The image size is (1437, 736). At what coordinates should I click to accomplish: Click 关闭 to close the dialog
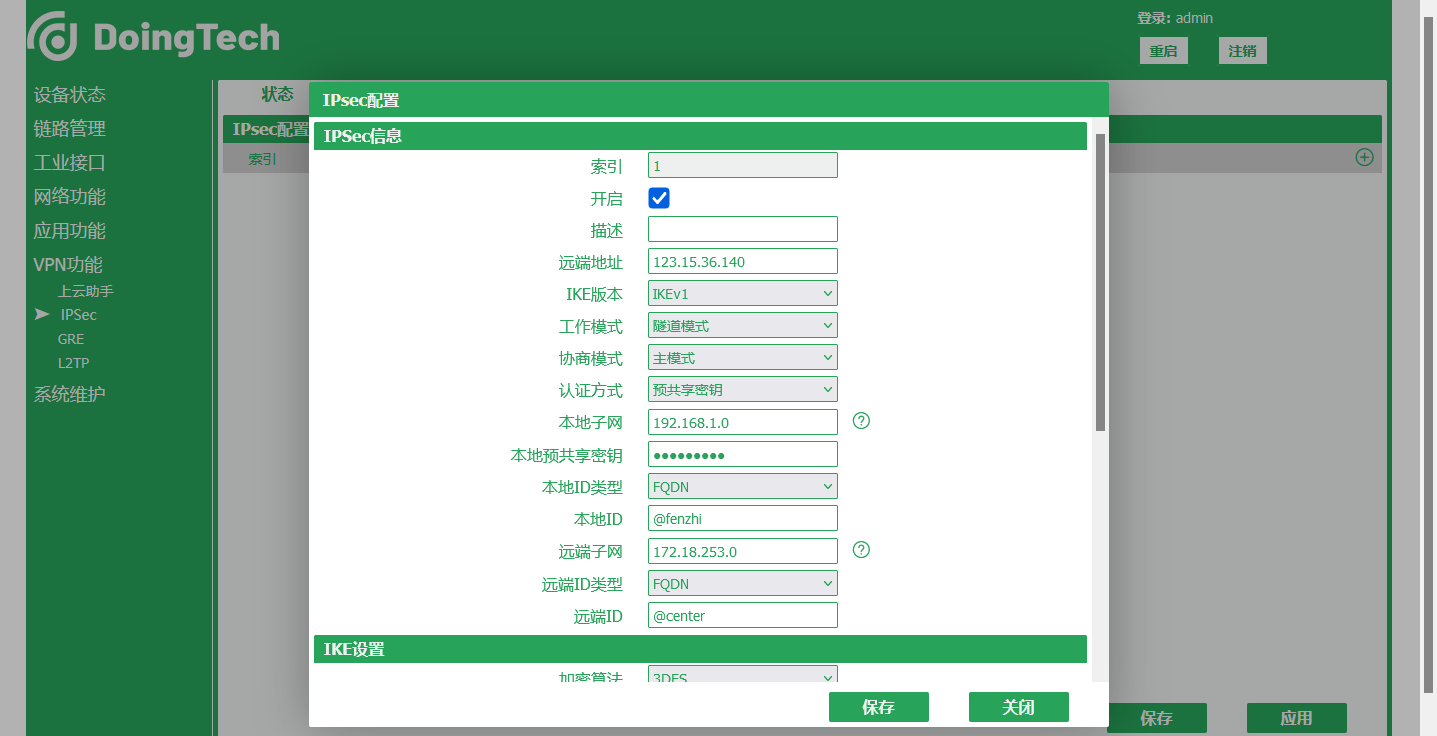[x=1019, y=707]
